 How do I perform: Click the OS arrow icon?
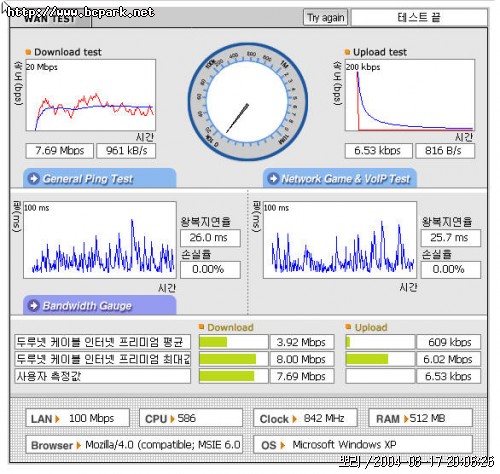(283, 445)
